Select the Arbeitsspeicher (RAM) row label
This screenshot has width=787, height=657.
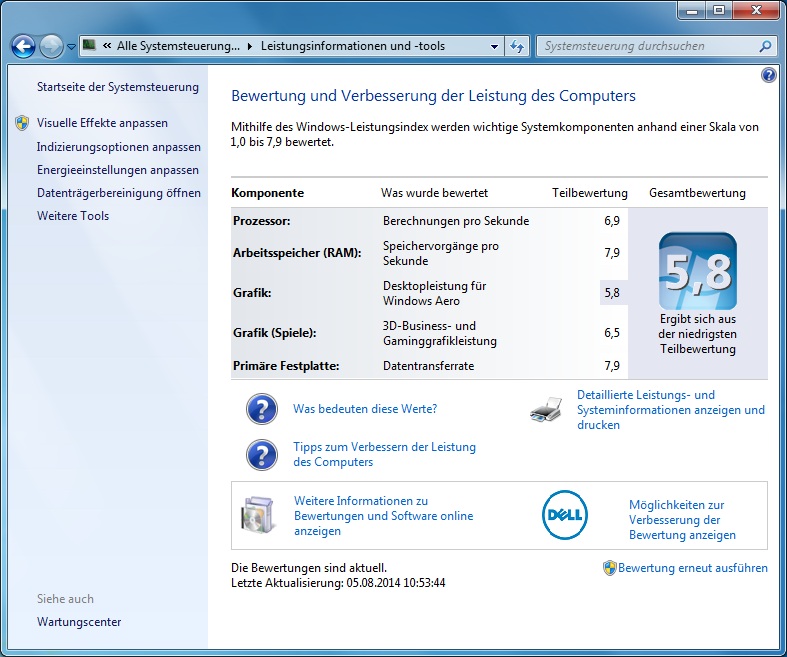297,253
